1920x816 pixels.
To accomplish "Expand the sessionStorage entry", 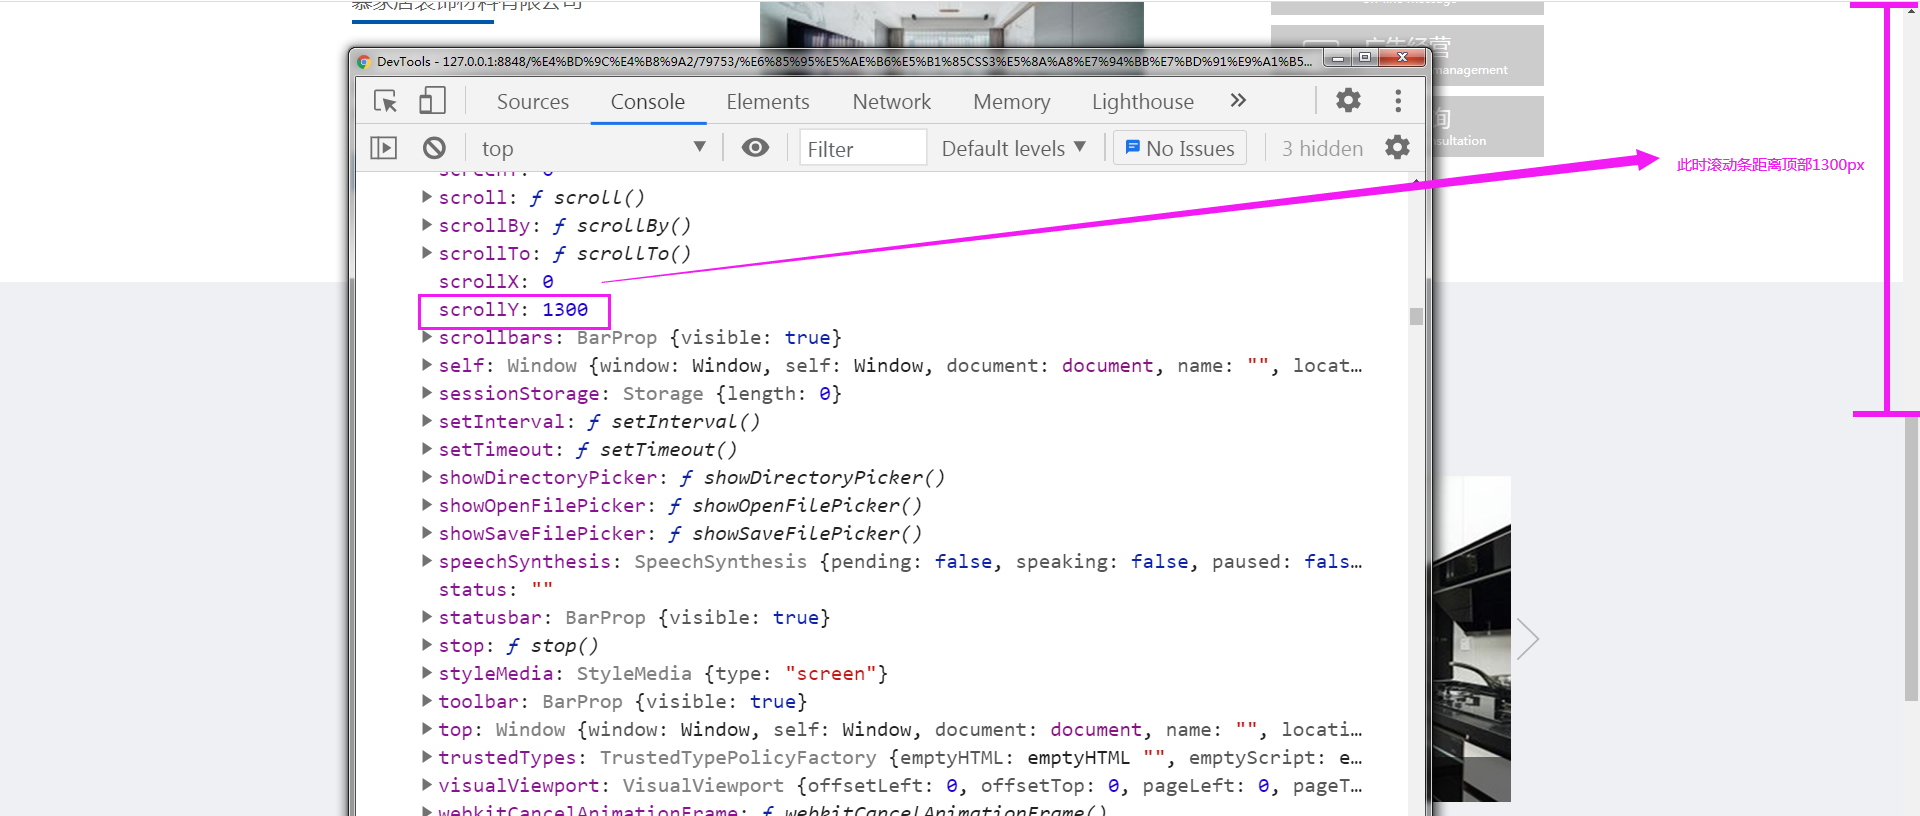I will click(427, 393).
